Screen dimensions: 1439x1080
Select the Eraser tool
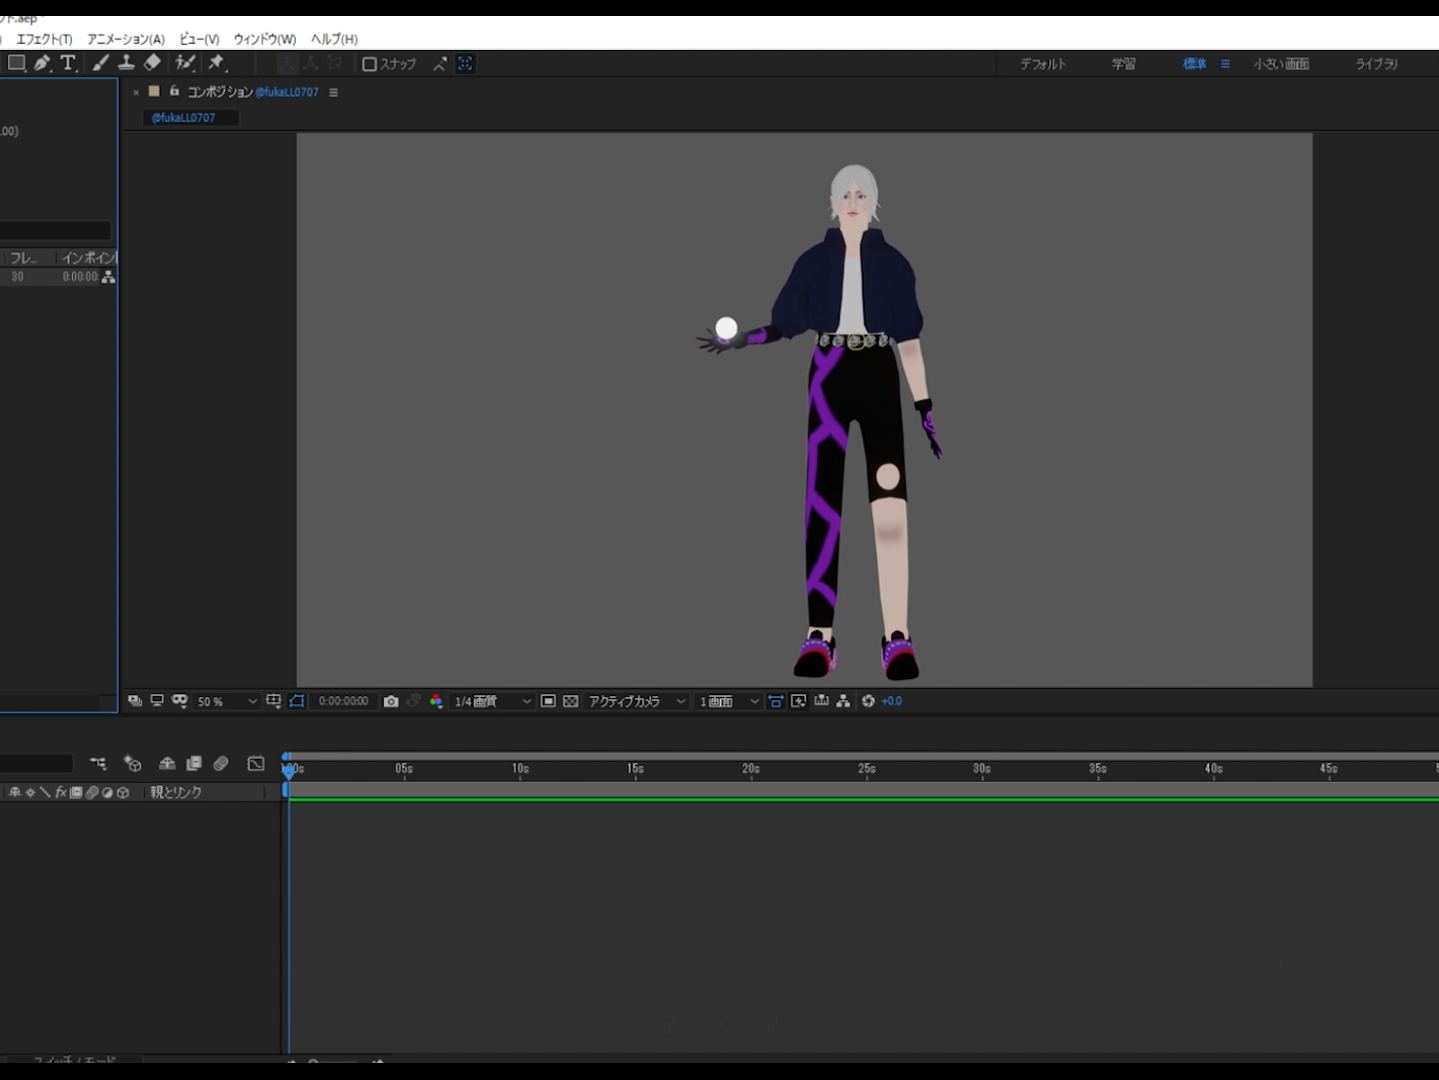tap(152, 63)
